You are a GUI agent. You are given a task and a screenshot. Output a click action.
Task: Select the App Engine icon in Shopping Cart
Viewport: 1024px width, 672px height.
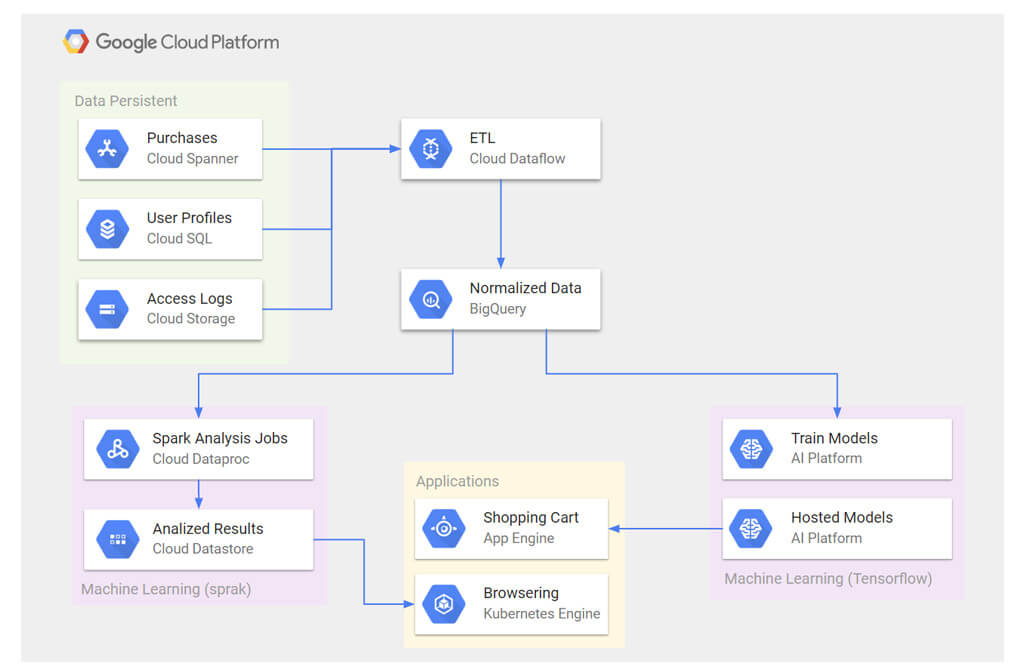click(x=444, y=528)
